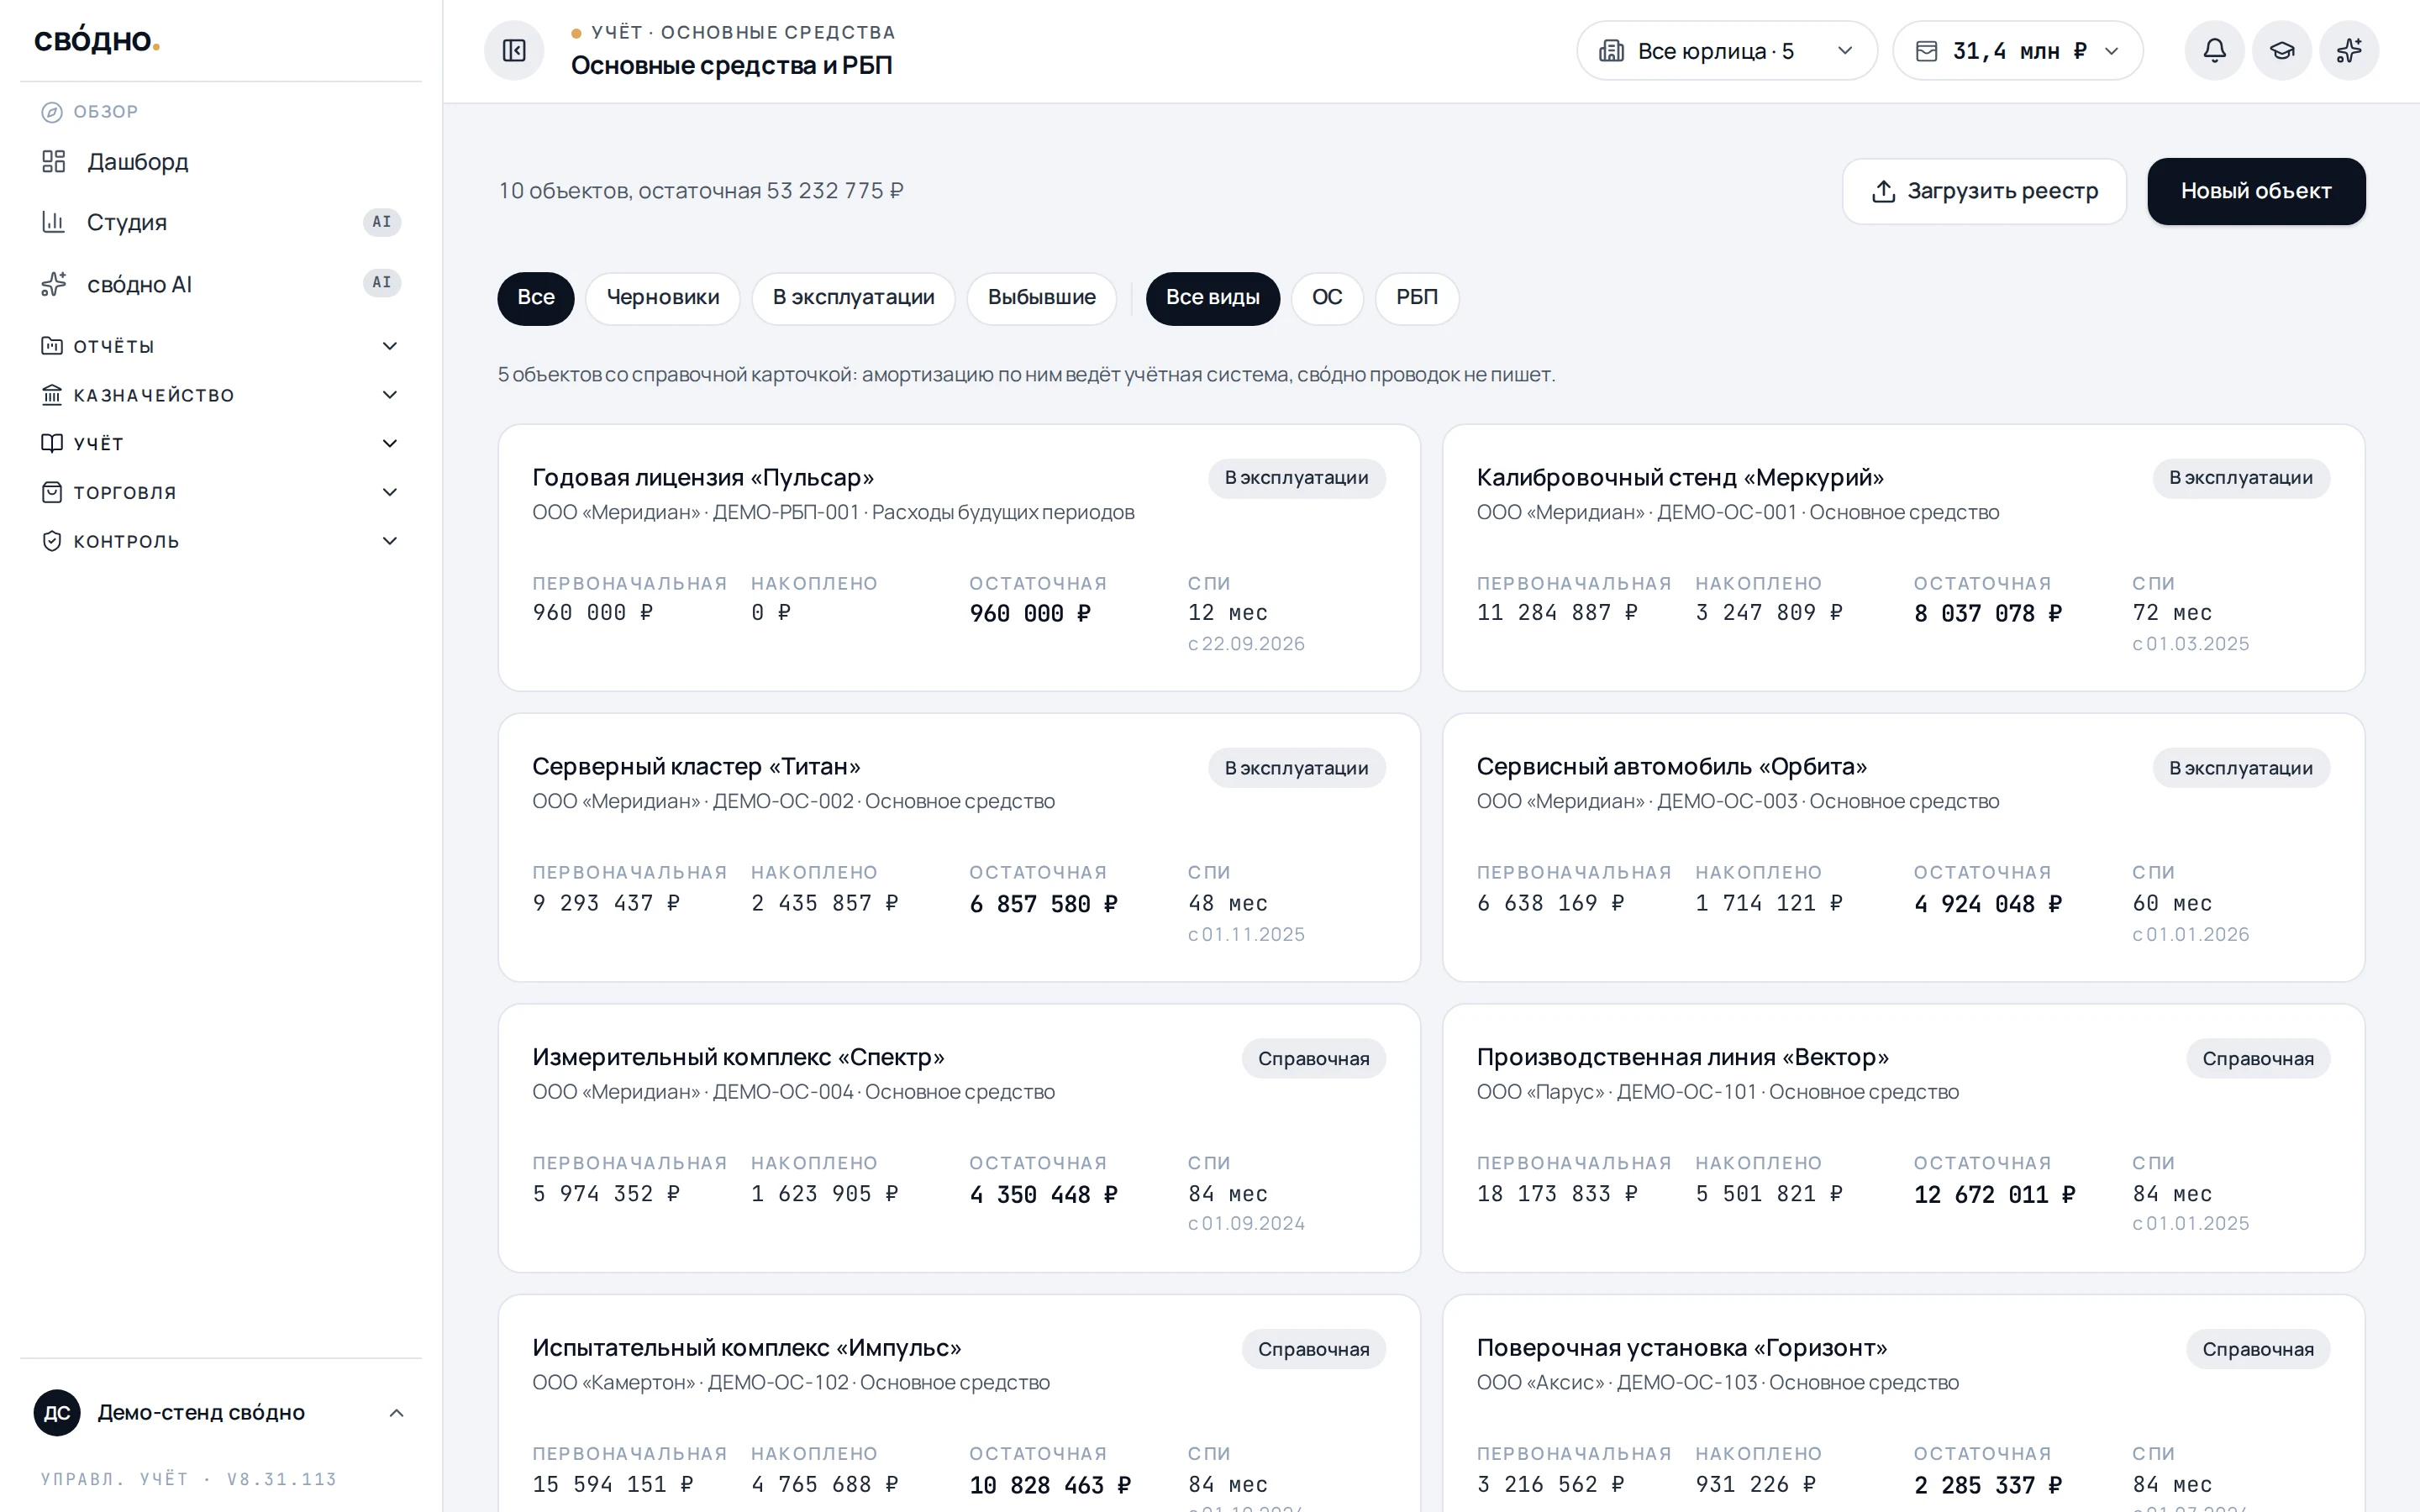This screenshot has width=2420, height=1512.
Task: Click the свóдно logo
Action: 97,41
